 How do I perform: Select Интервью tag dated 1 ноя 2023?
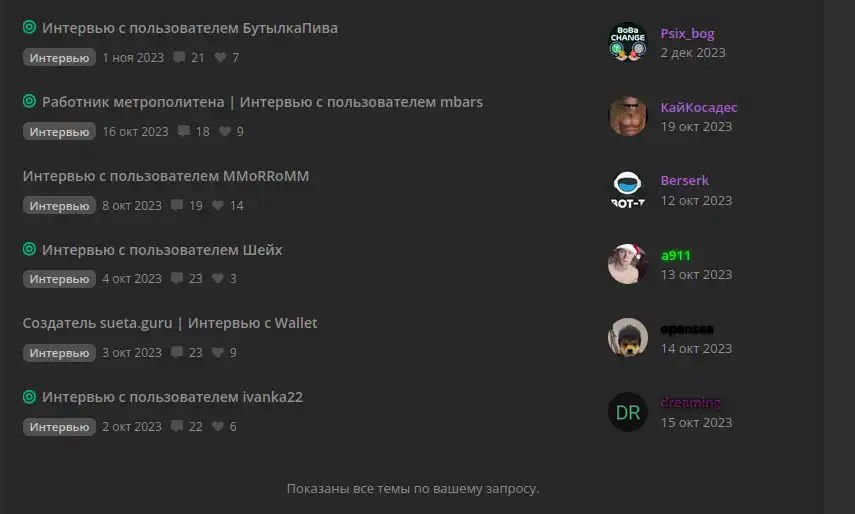coord(59,57)
